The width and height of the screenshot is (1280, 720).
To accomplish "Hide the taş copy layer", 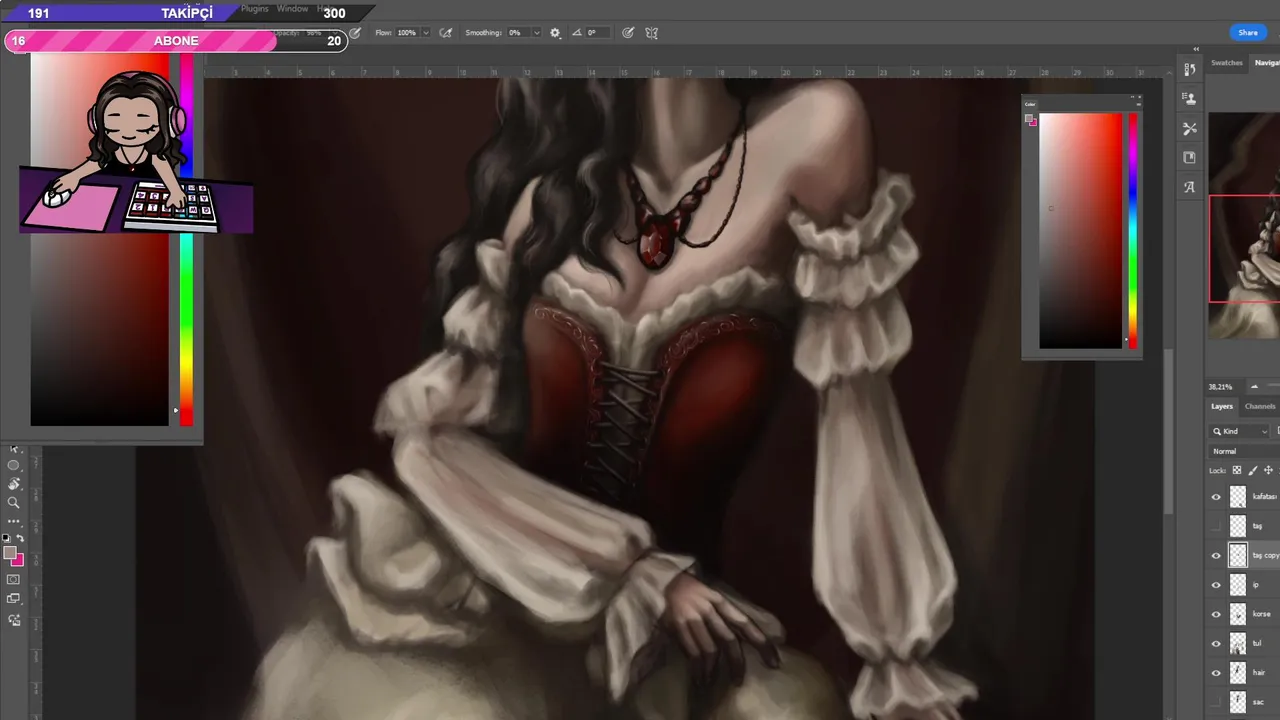I will (1216, 556).
